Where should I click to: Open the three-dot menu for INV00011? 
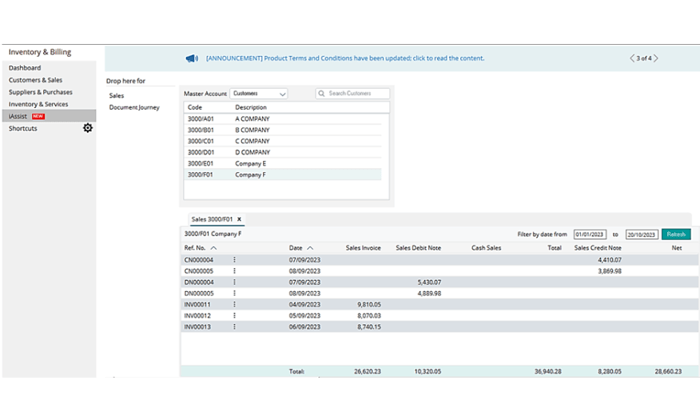[234, 304]
